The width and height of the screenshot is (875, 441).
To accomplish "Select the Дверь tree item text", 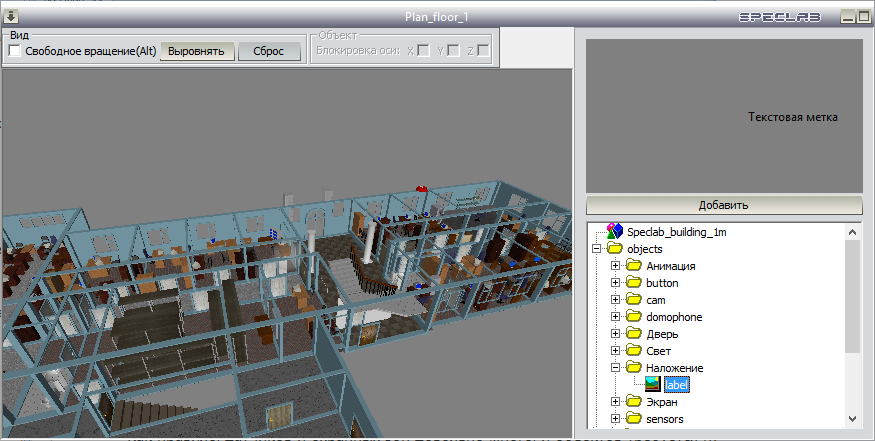I will click(x=662, y=334).
